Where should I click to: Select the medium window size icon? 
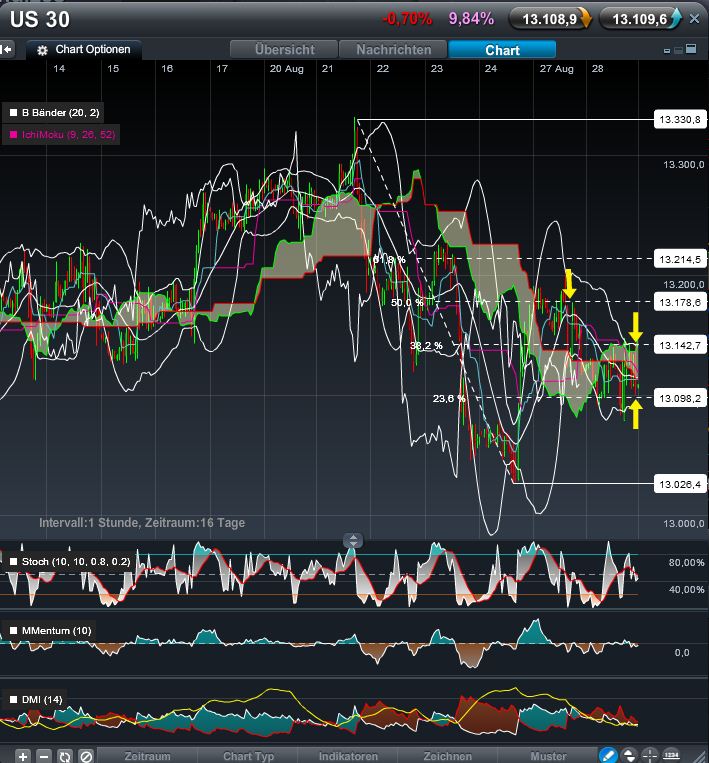point(678,50)
